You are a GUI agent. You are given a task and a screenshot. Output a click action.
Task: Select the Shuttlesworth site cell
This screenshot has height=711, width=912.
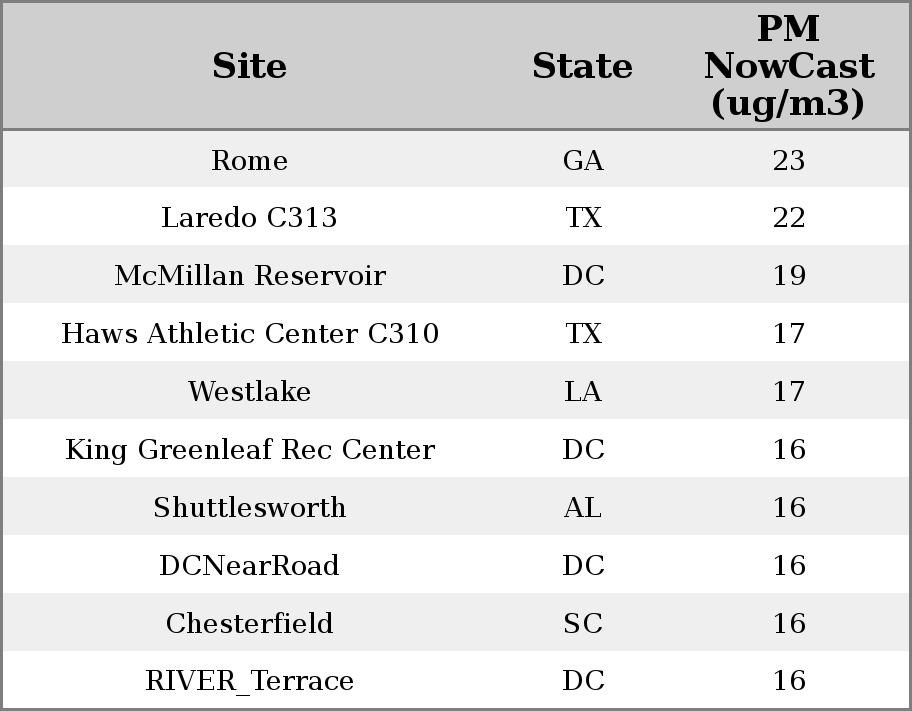pyautogui.click(x=249, y=507)
